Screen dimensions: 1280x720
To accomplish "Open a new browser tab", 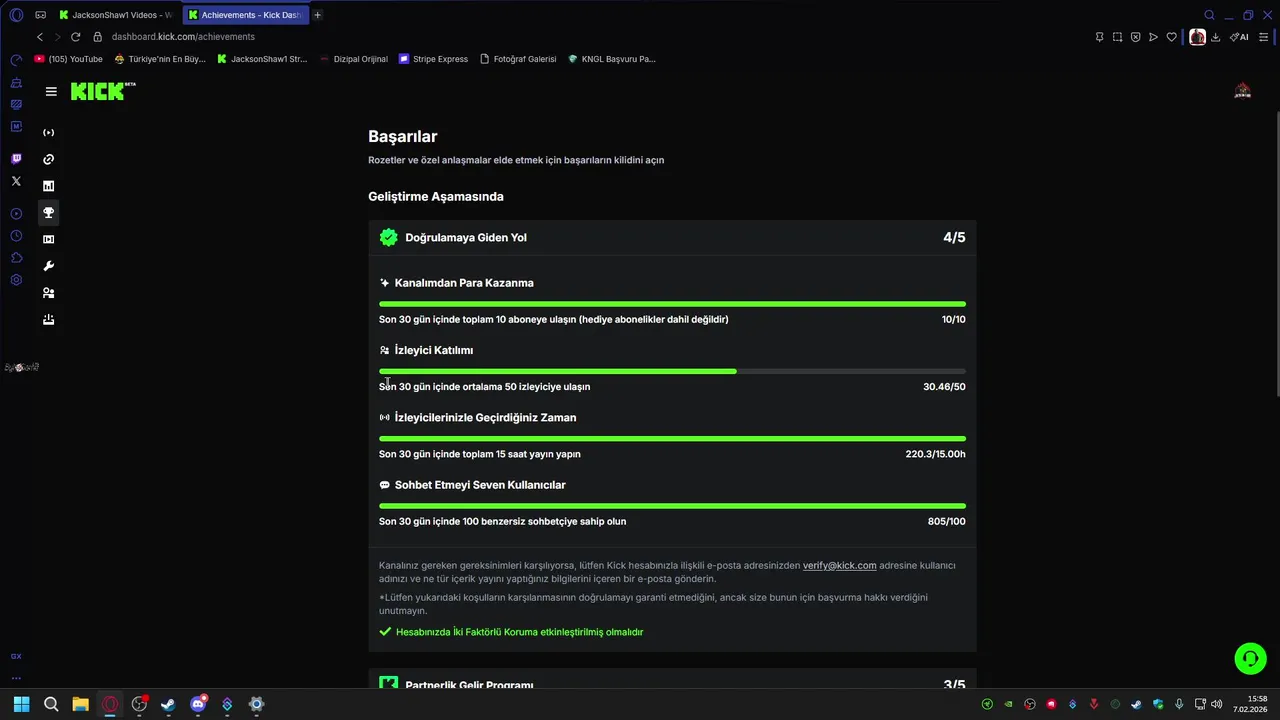I will pos(318,15).
